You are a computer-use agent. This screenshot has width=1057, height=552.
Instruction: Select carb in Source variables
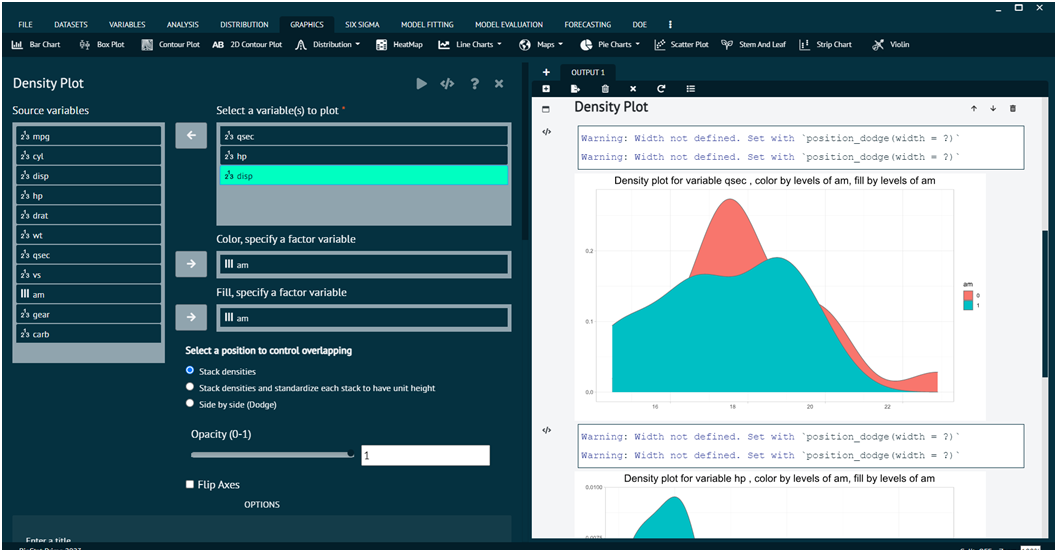point(88,334)
